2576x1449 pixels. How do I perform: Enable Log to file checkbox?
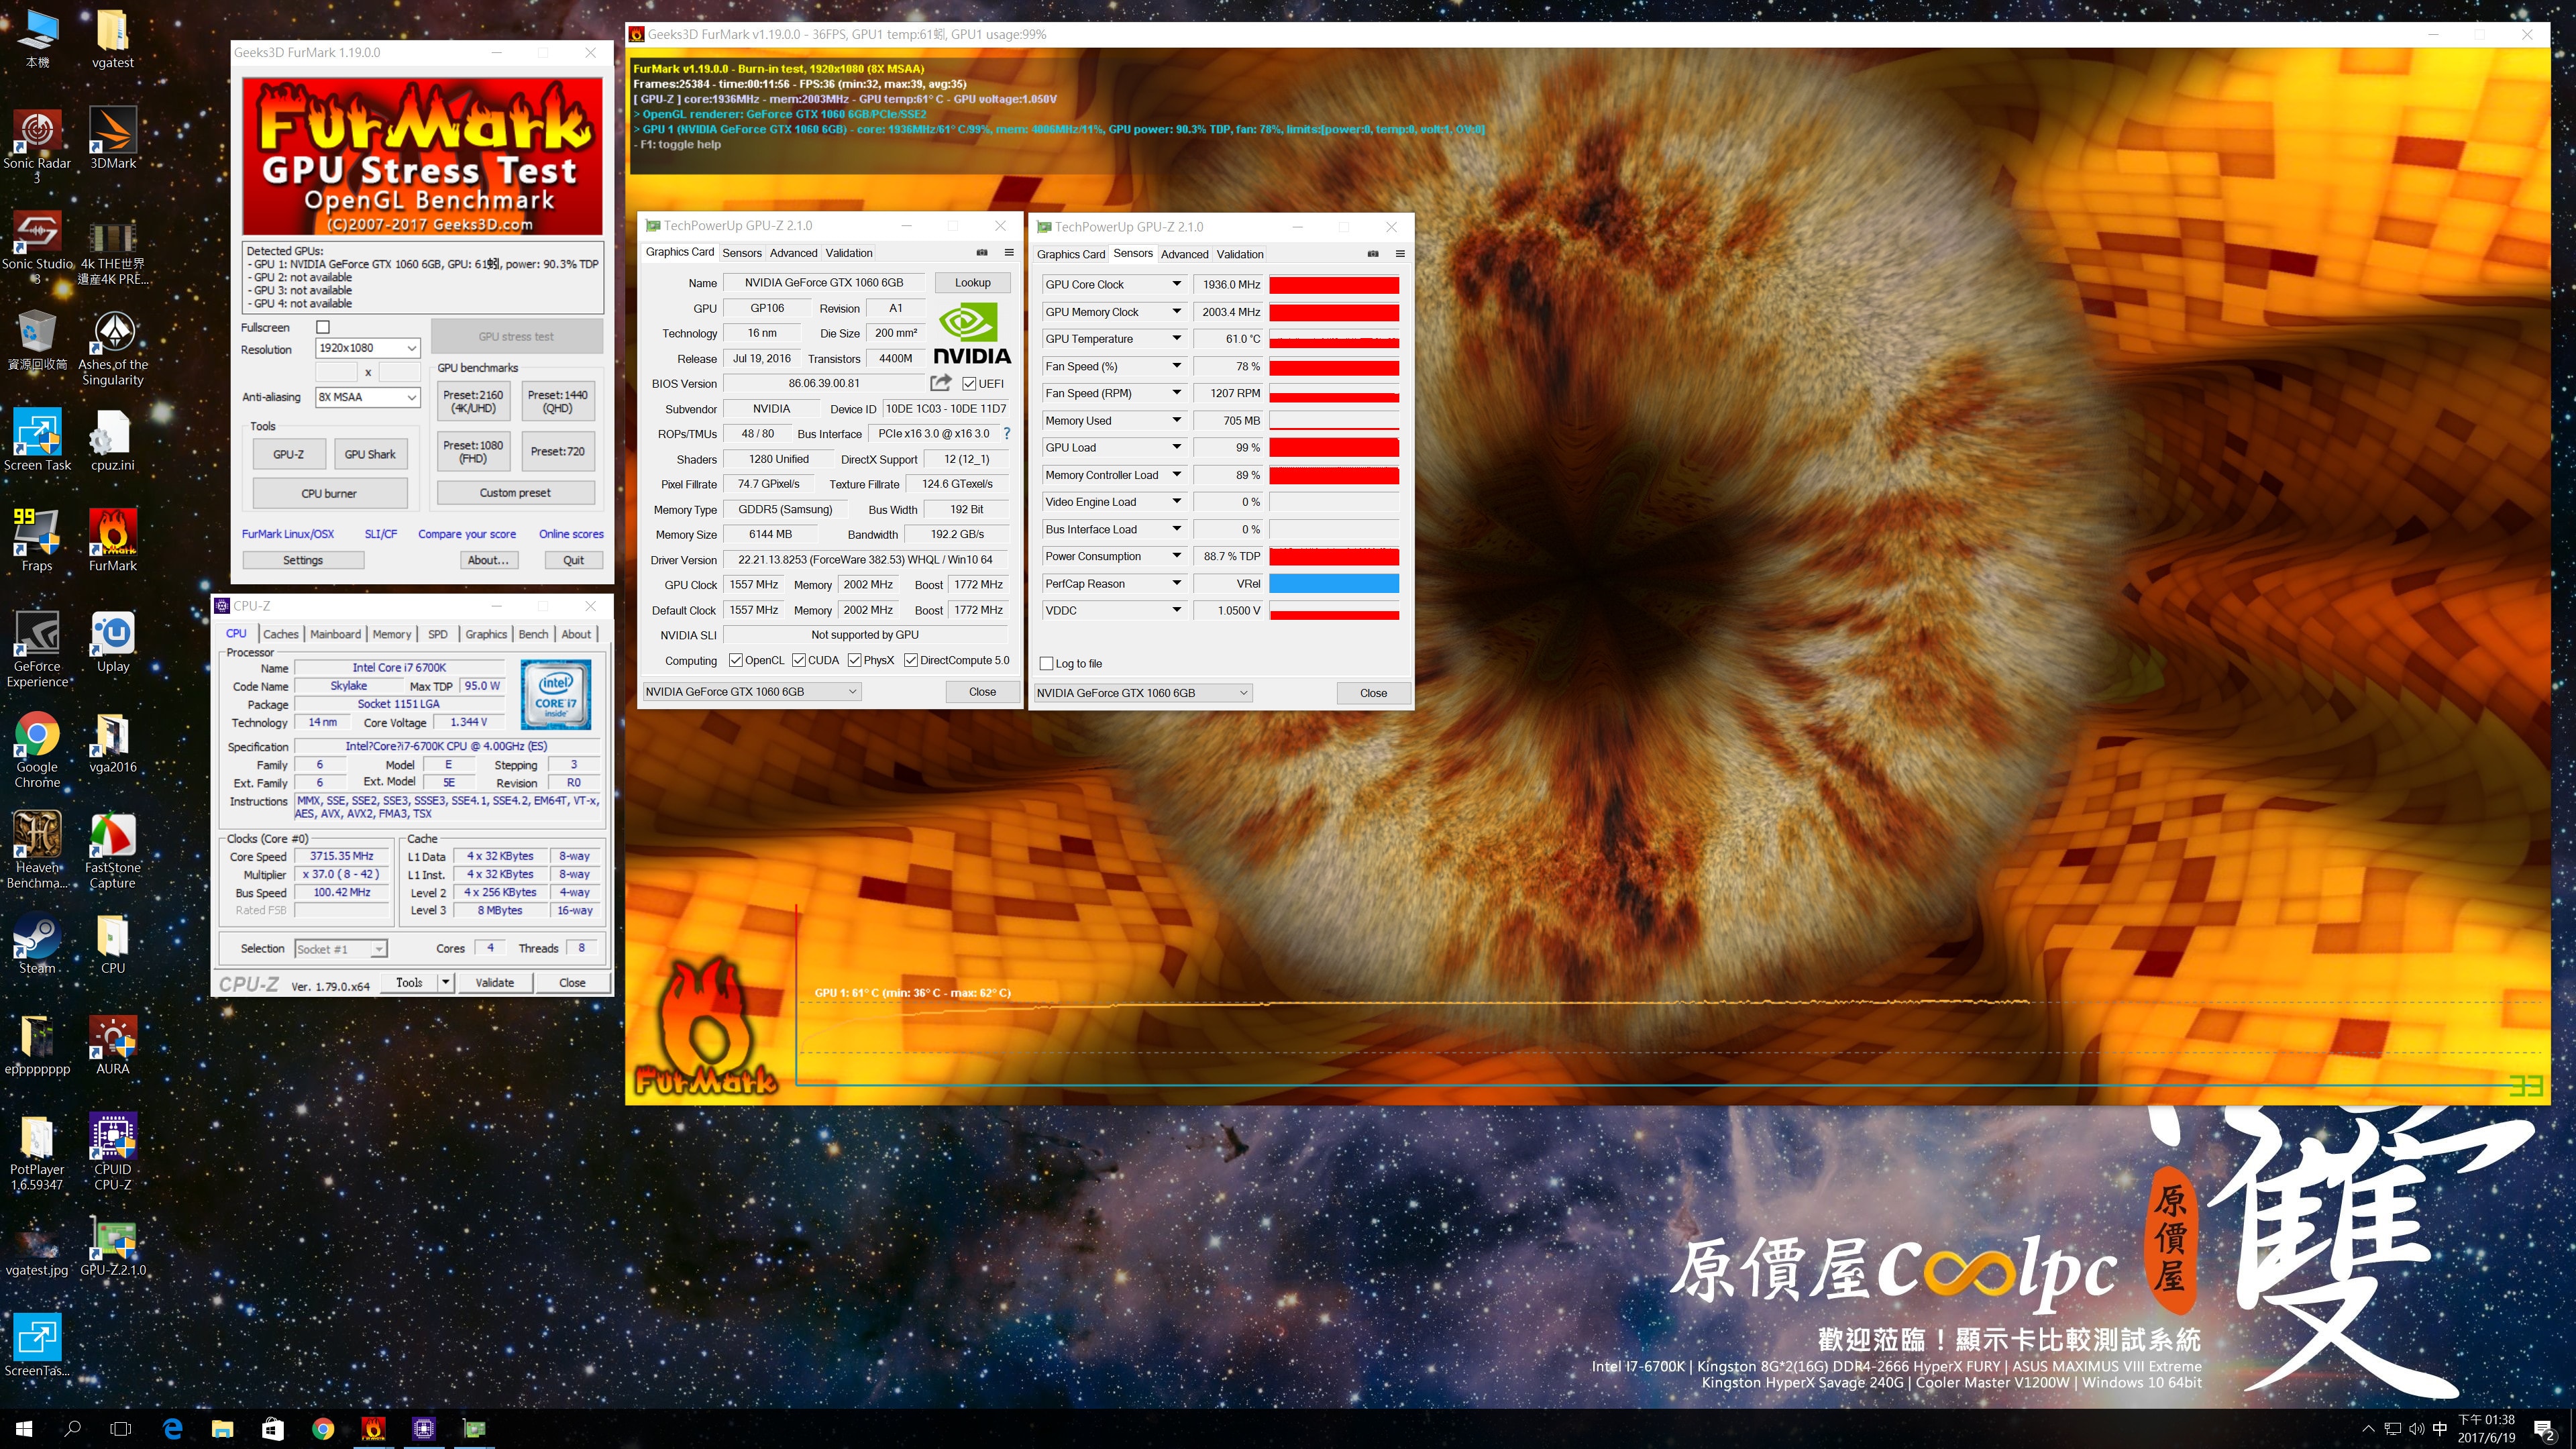[1046, 663]
